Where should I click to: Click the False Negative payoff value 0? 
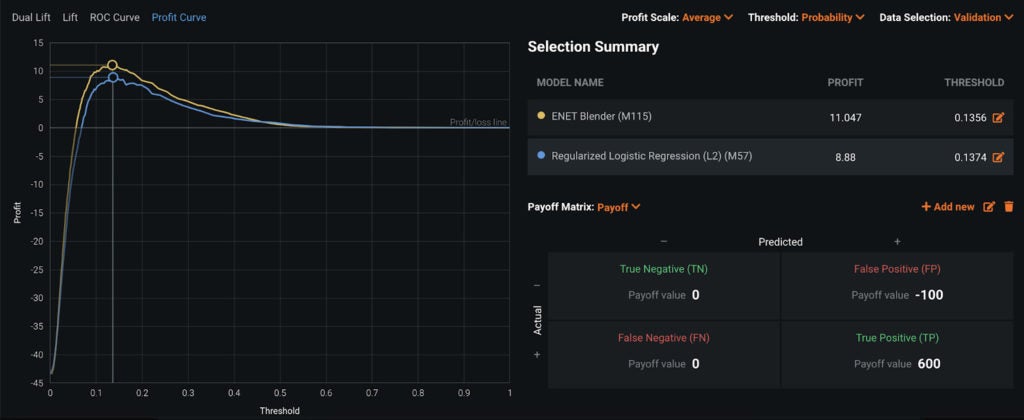(x=696, y=364)
